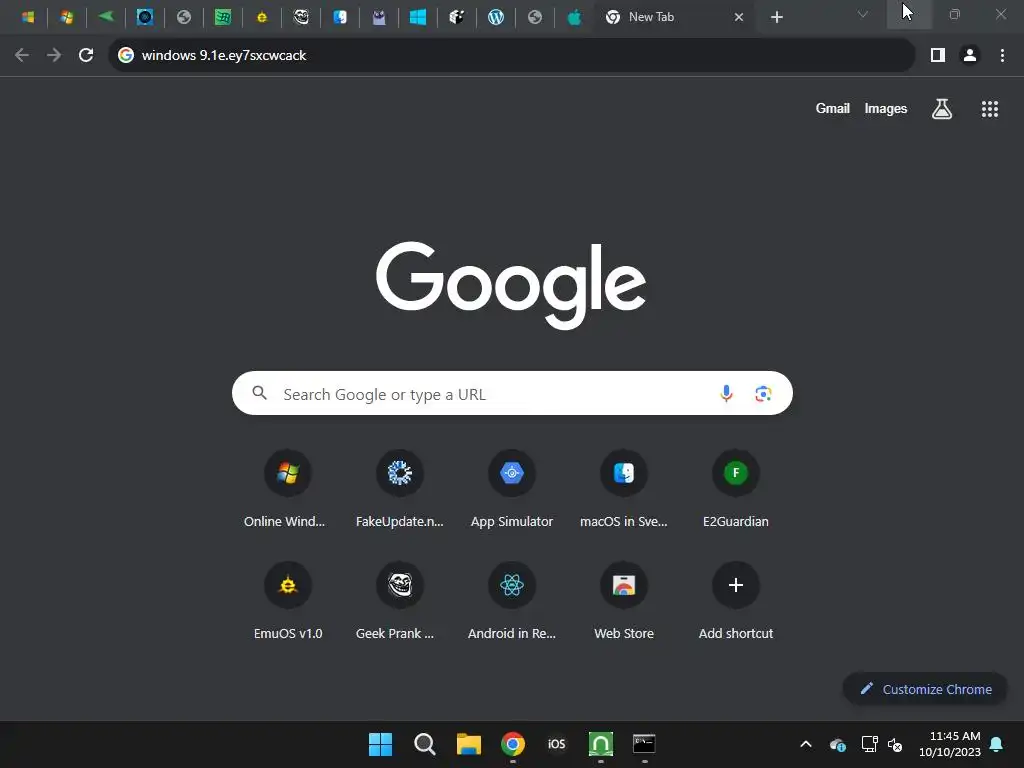1024x768 pixels.
Task: Click the address bar containing windows 9.1e
Action: (x=512, y=56)
